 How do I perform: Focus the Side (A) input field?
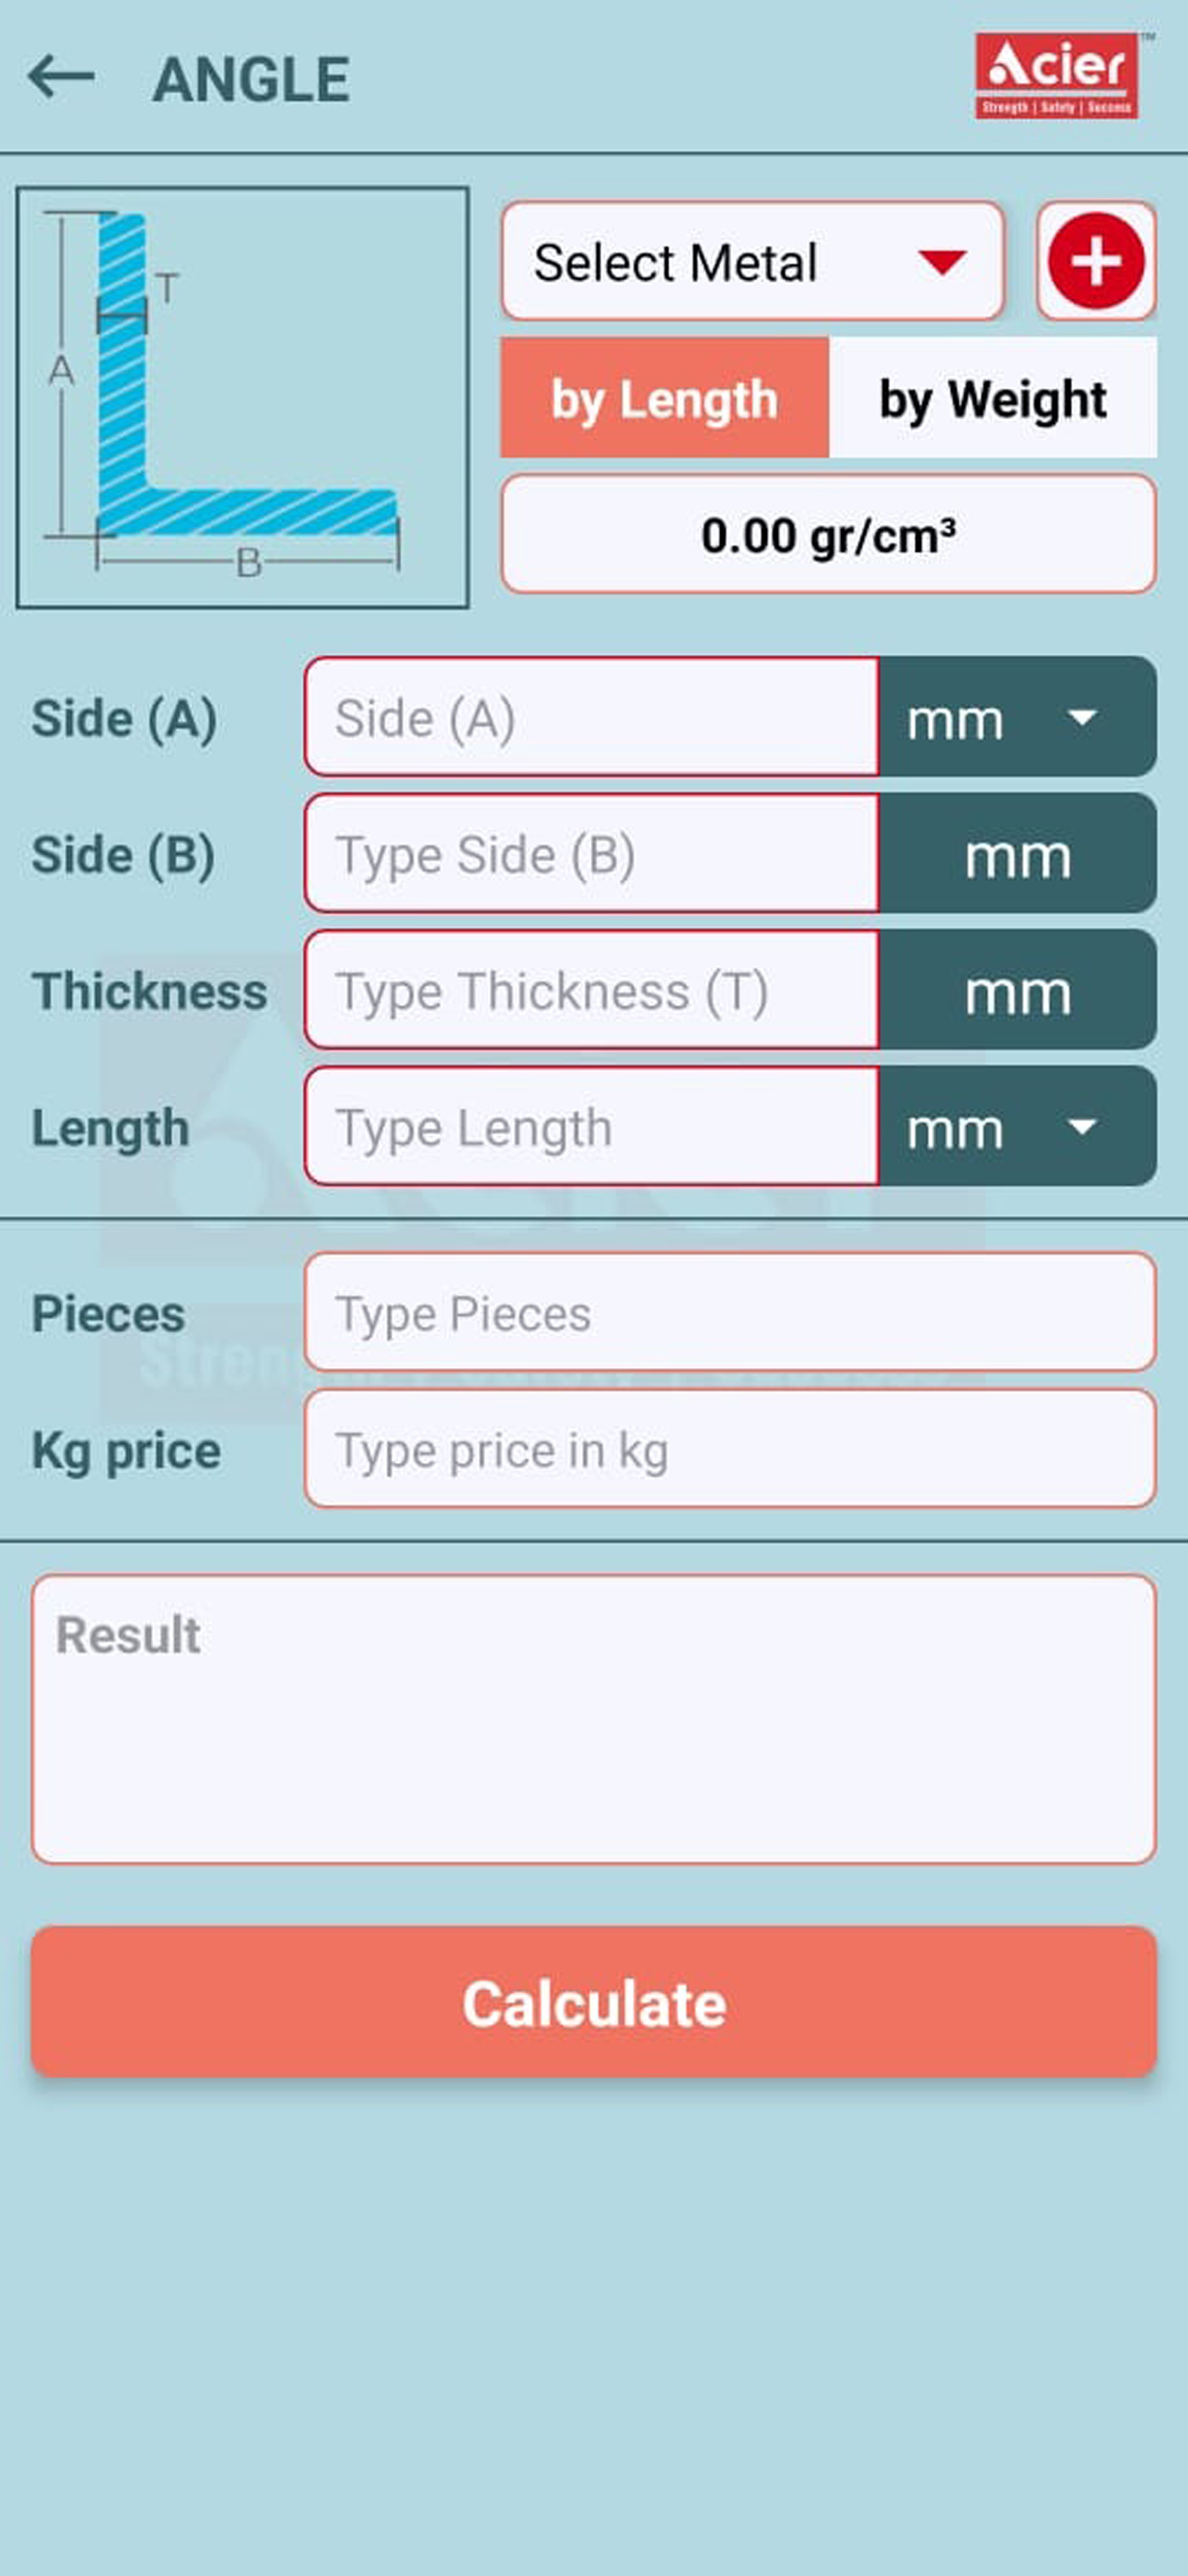tap(592, 717)
